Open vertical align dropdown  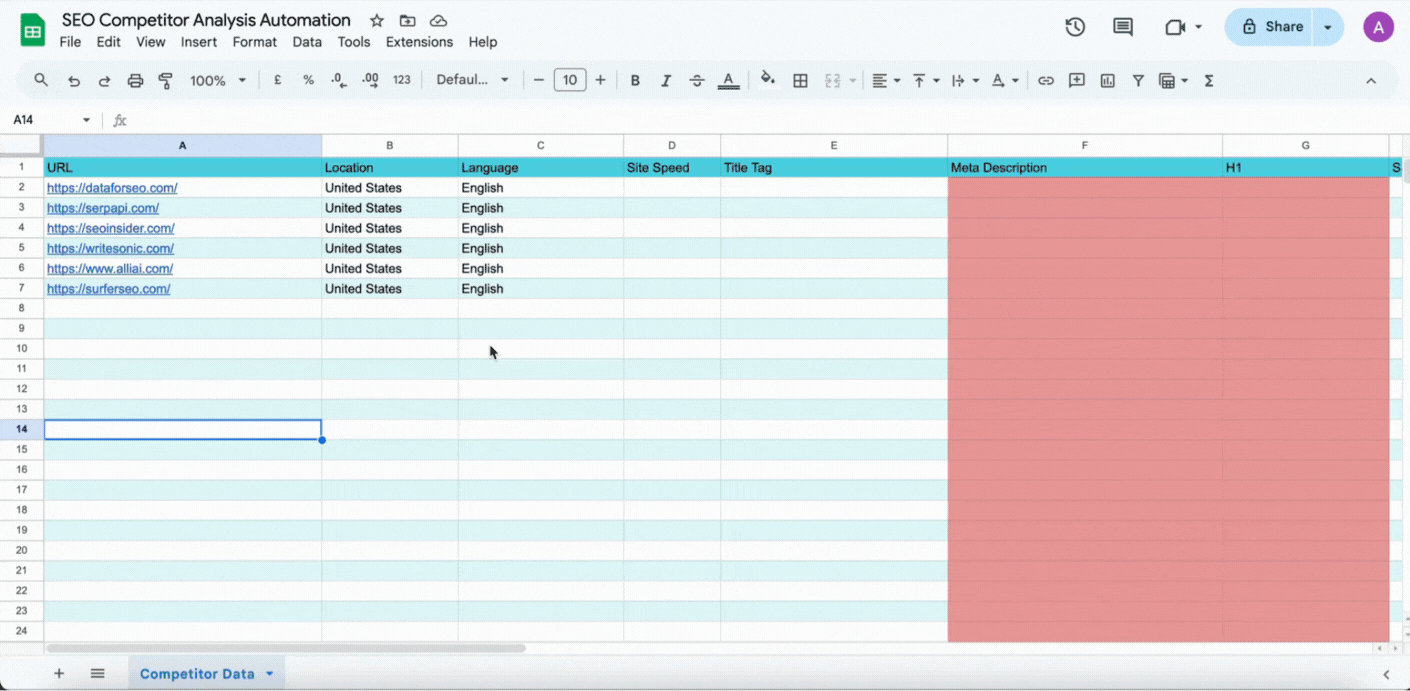(x=925, y=80)
